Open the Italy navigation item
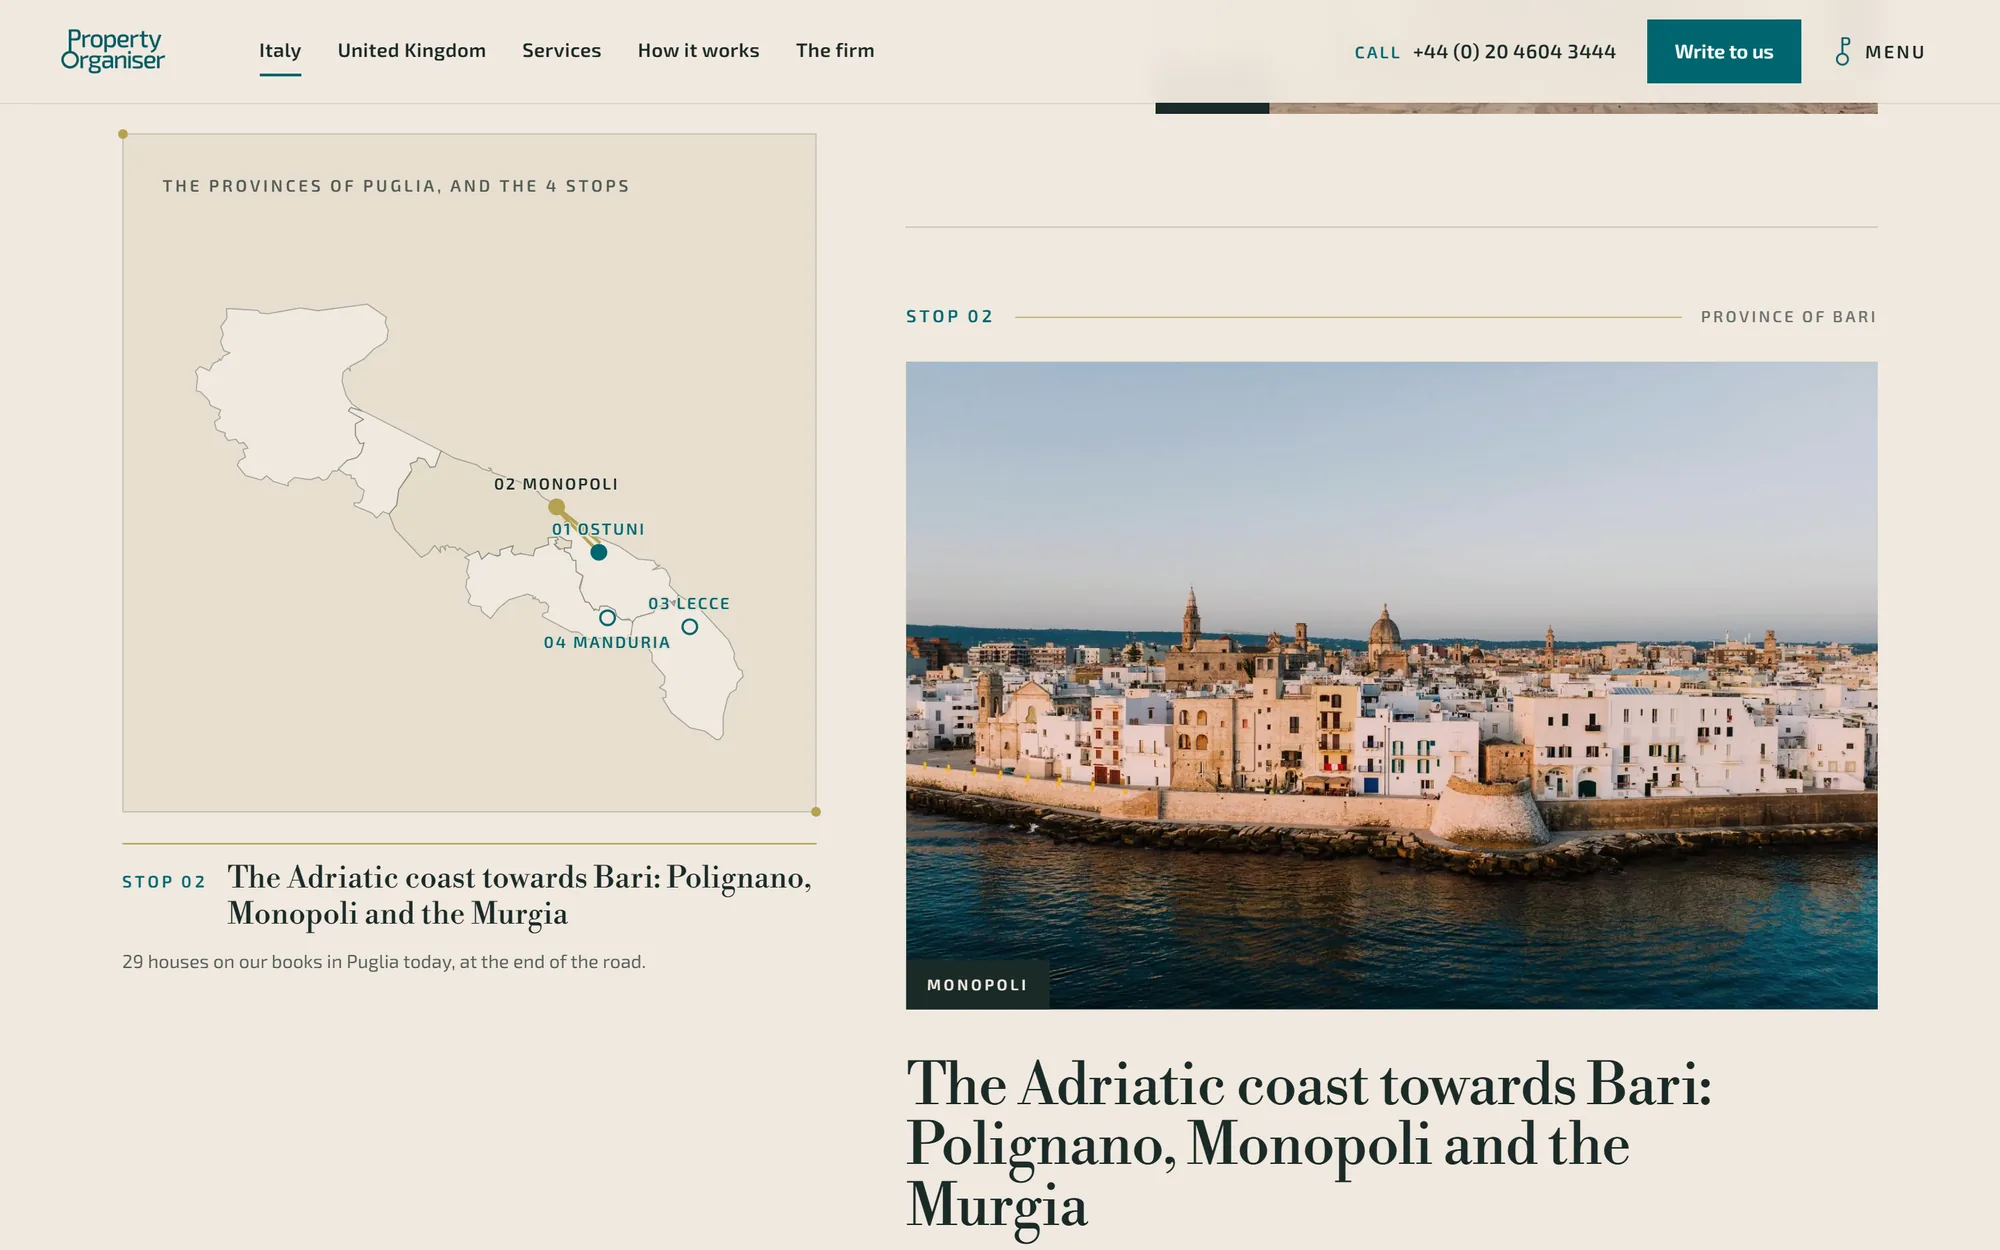The image size is (2000, 1250). click(x=280, y=50)
